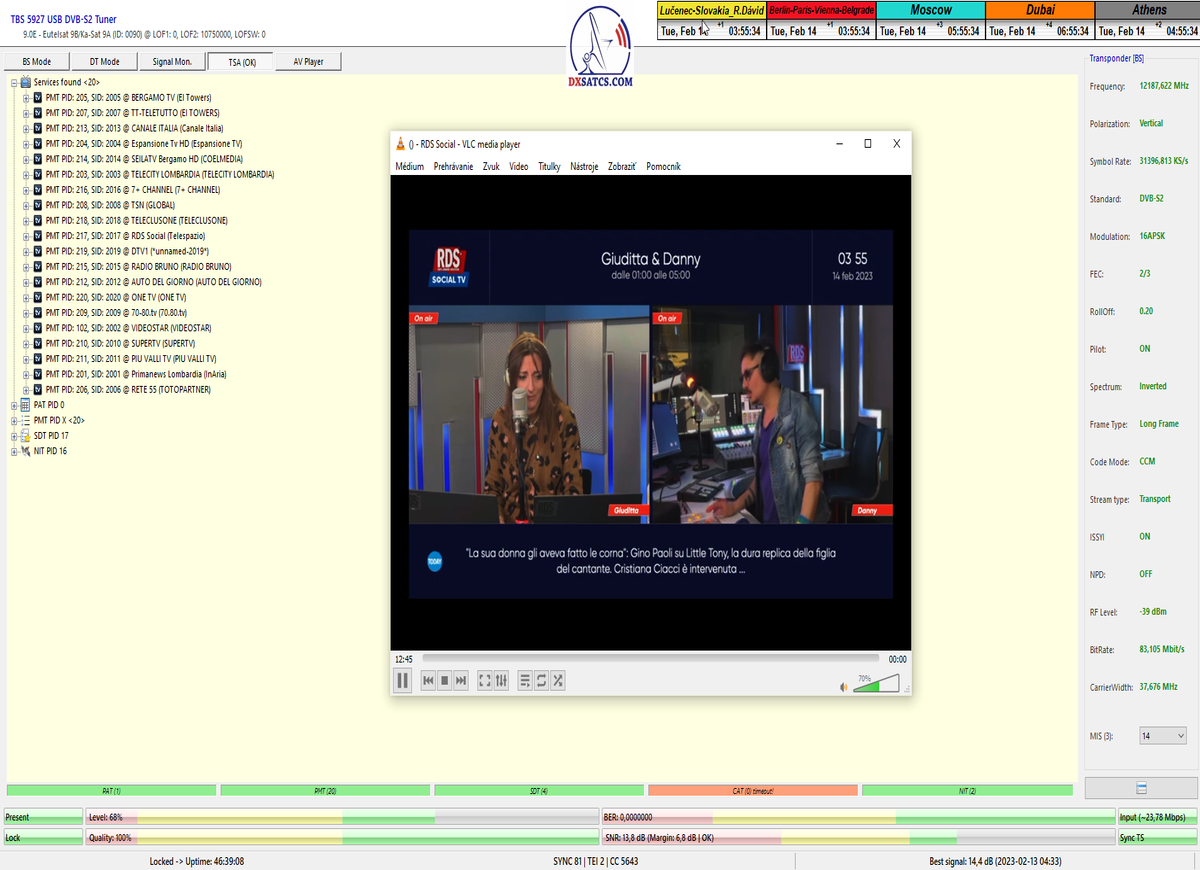
Task: Toggle shuffle random playback
Action: (558, 681)
